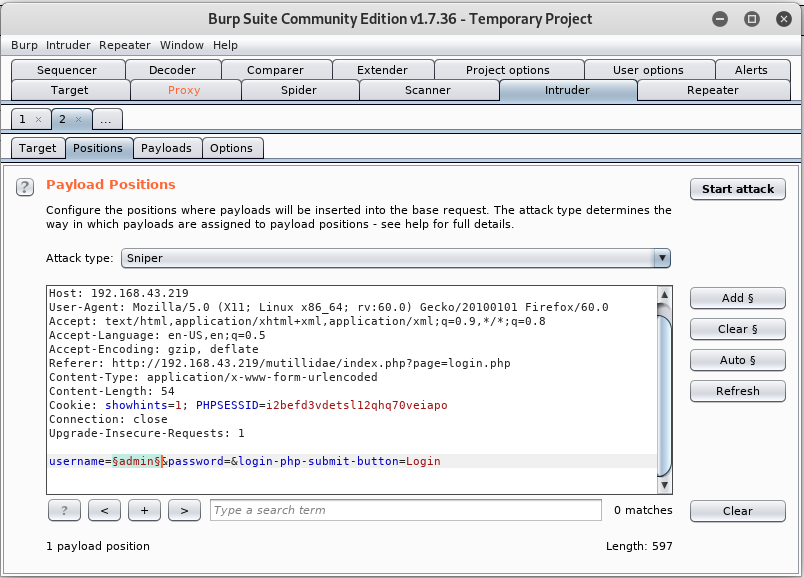
Task: Click the Add § button
Action: [738, 298]
